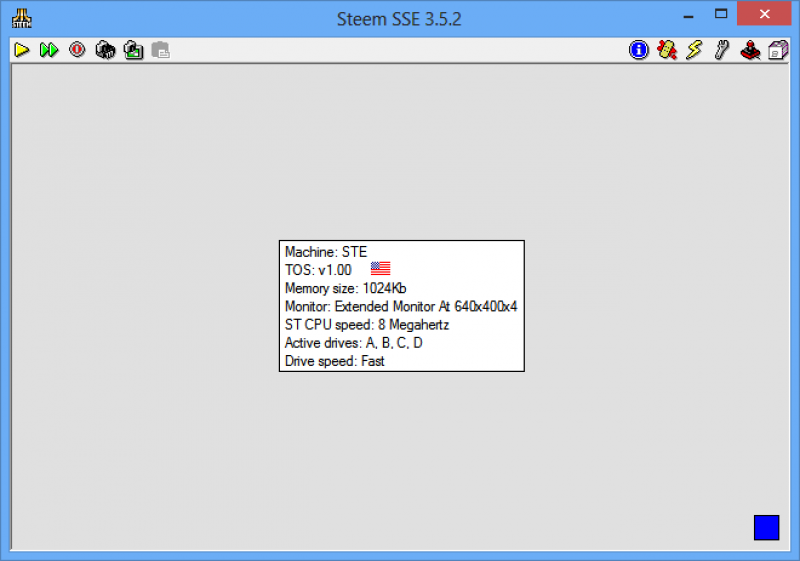The width and height of the screenshot is (800, 561).
Task: Click the US flag beside TOS version
Action: click(x=380, y=268)
